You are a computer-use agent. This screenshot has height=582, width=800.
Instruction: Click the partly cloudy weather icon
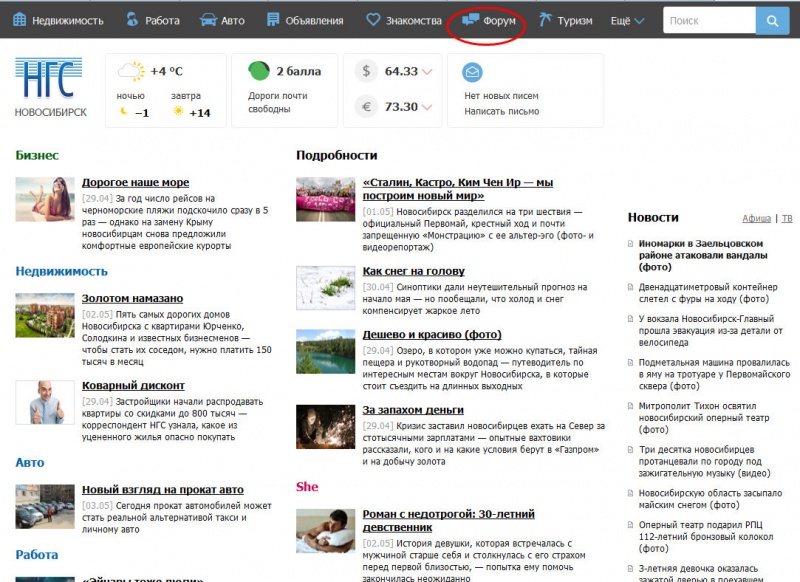point(131,71)
